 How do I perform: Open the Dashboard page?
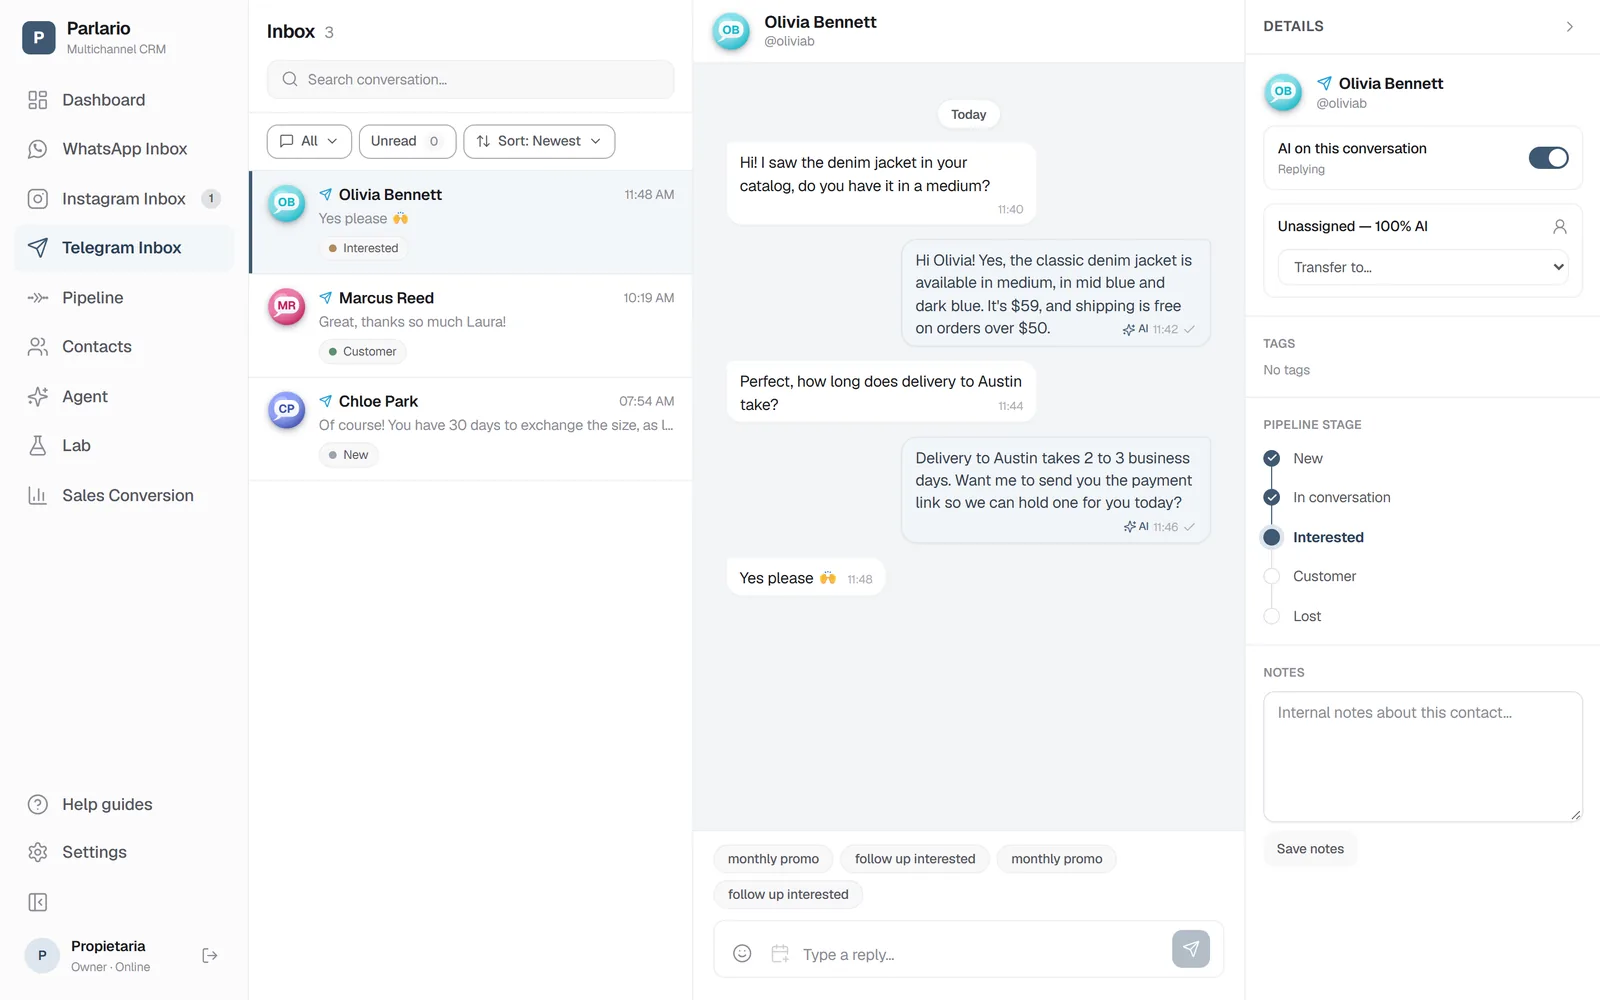124,100
